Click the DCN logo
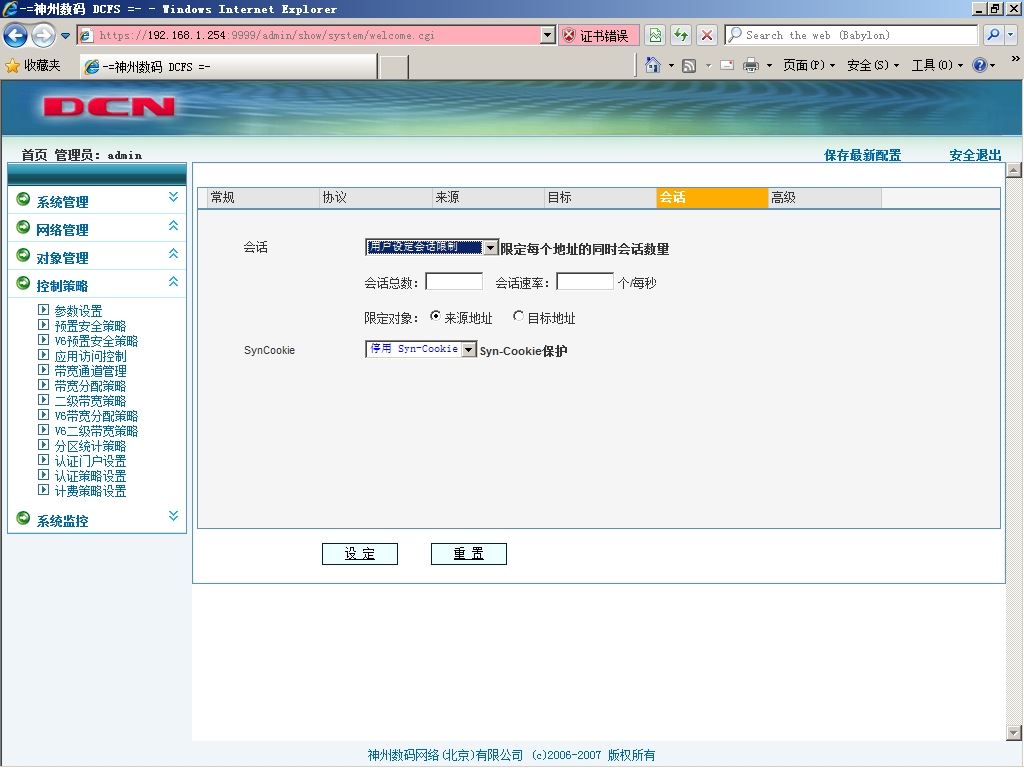The image size is (1024, 768). [x=109, y=107]
